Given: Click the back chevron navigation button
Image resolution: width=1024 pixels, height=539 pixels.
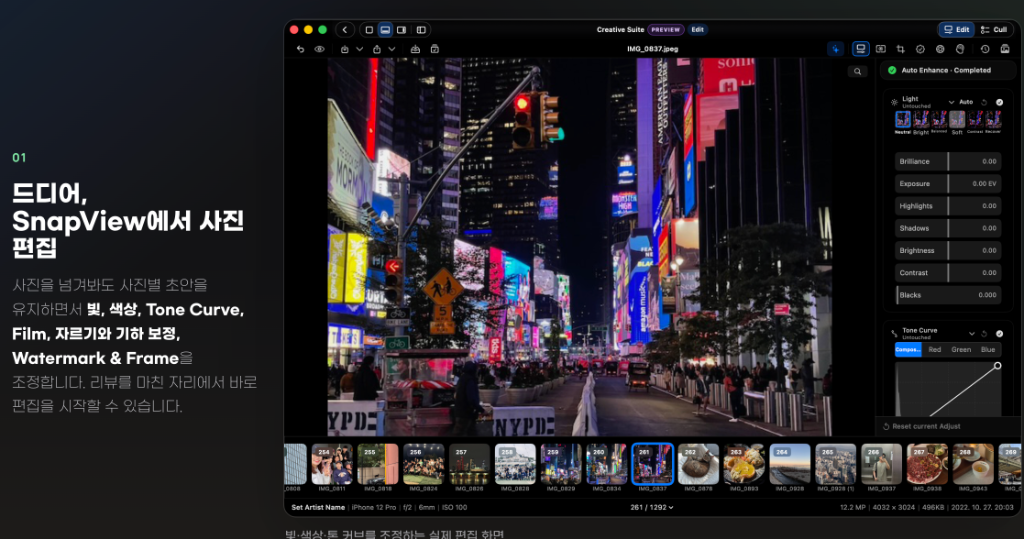Looking at the screenshot, I should tap(345, 29).
